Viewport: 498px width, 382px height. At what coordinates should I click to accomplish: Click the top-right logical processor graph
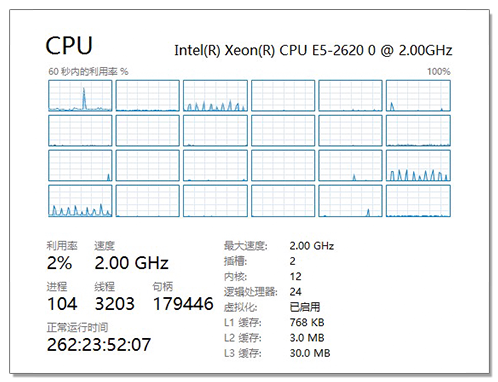(418, 96)
